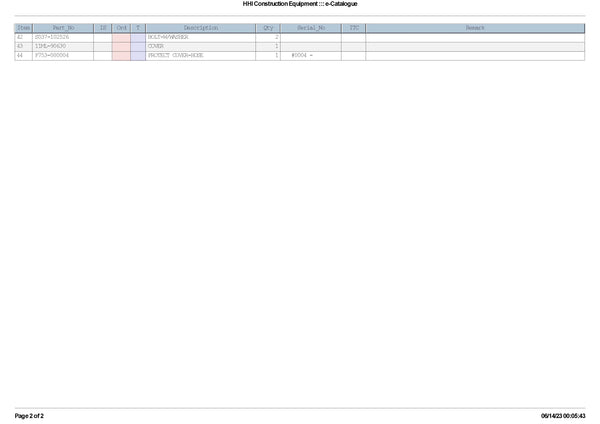Click serial number #0004 in row 44
600x424 pixels.
pyautogui.click(x=301, y=55)
